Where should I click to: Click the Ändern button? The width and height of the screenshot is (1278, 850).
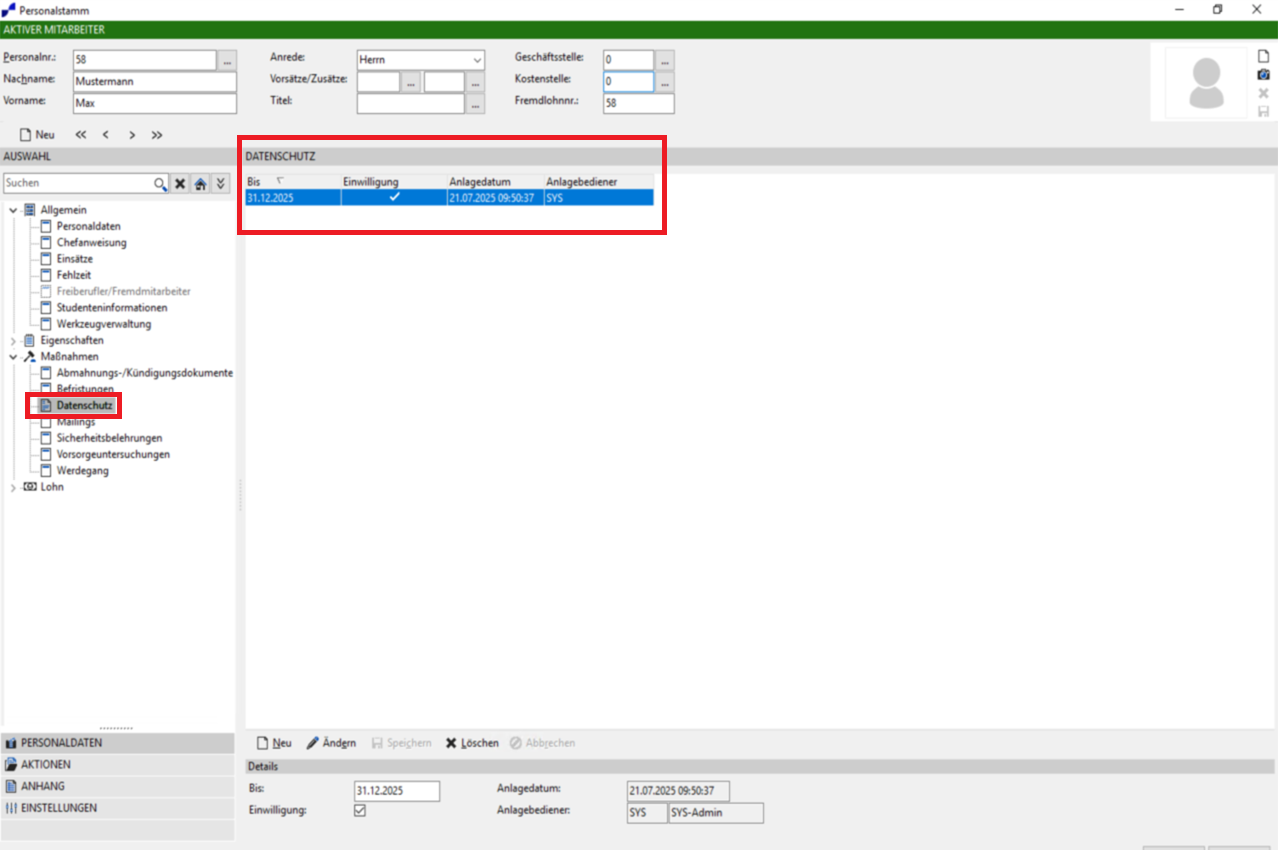[x=331, y=743]
